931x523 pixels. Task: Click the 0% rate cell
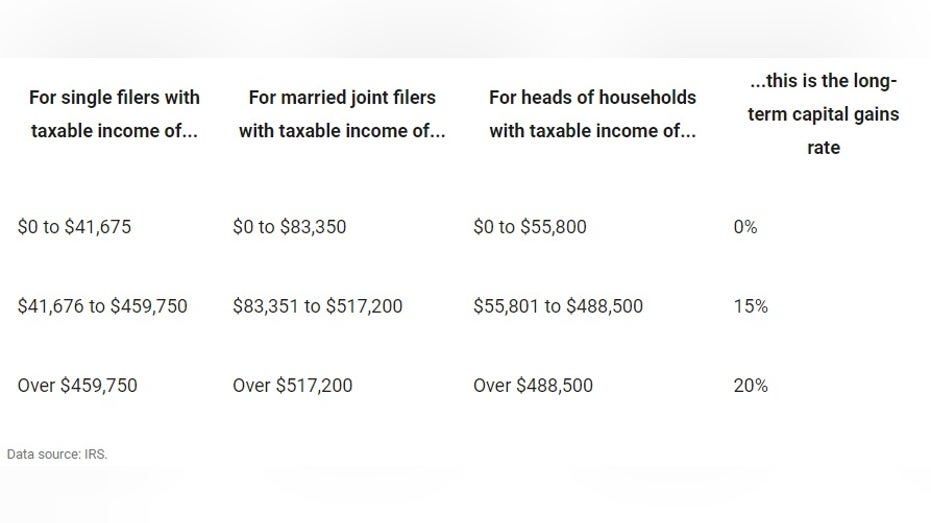point(745,227)
